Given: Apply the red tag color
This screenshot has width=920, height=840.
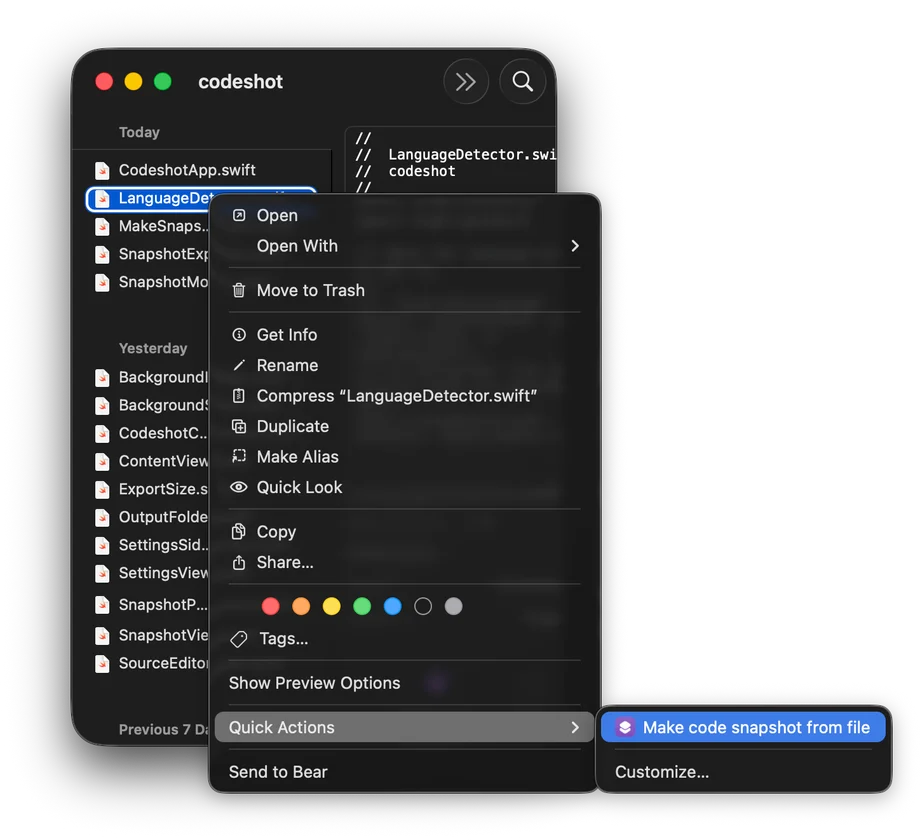Looking at the screenshot, I should point(270,606).
